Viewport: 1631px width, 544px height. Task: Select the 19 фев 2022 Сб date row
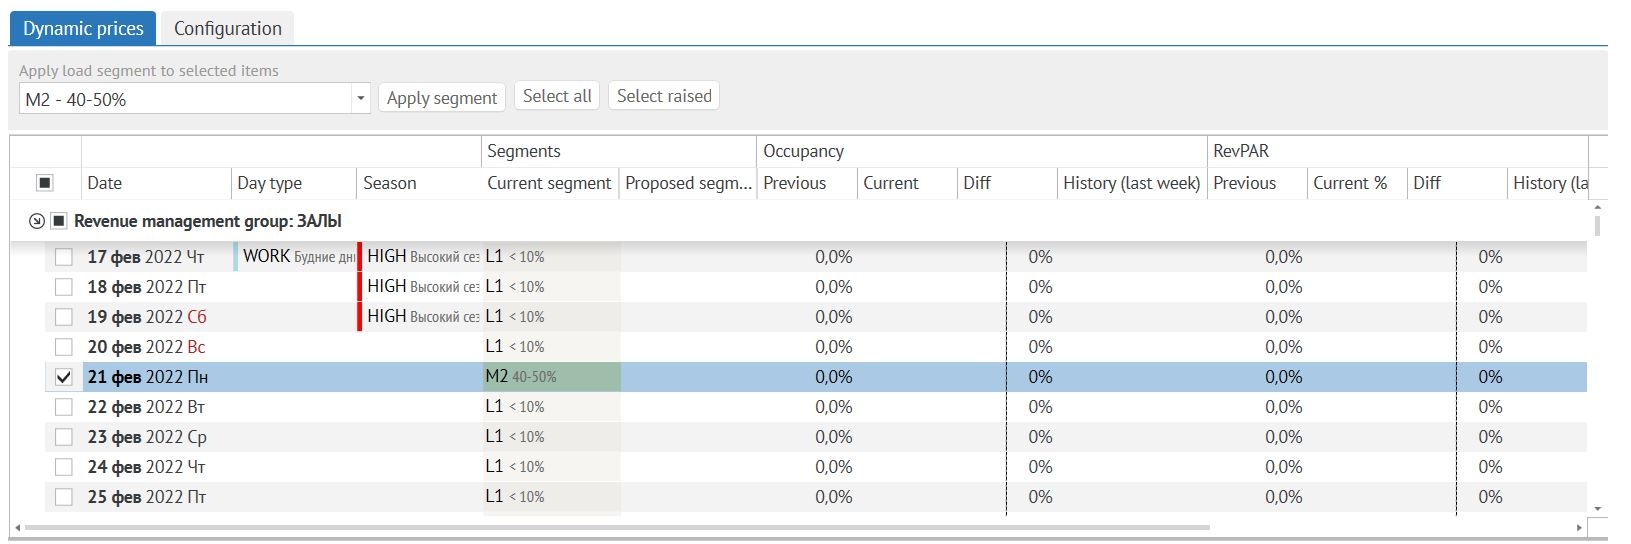147,317
